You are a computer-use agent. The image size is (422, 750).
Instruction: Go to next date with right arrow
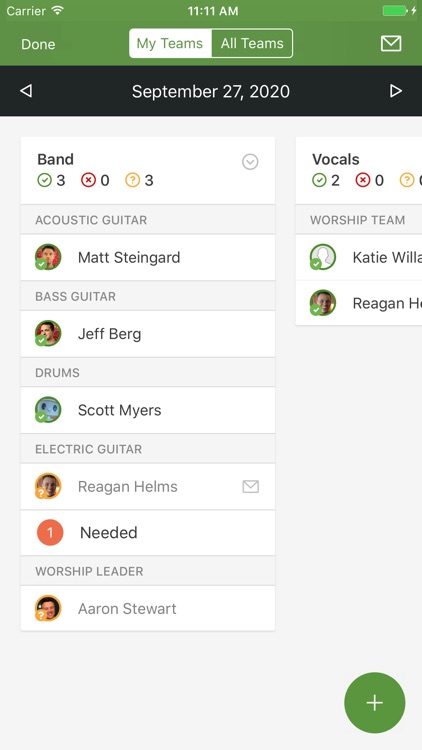pos(396,91)
